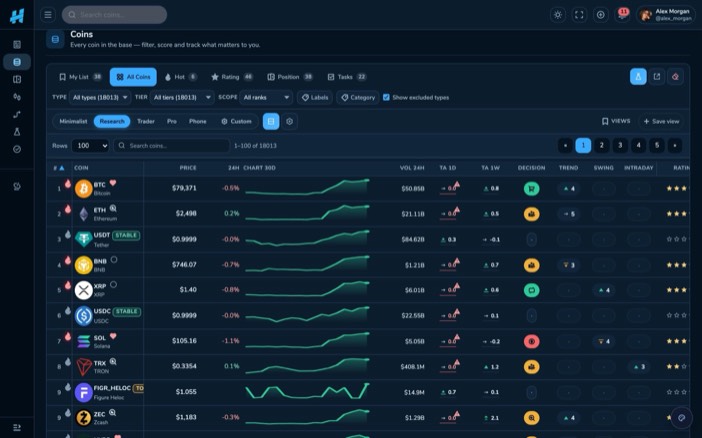Open the checkmark tasks icon in sidebar
Image resolution: width=702 pixels, height=438 pixels.
[17, 149]
